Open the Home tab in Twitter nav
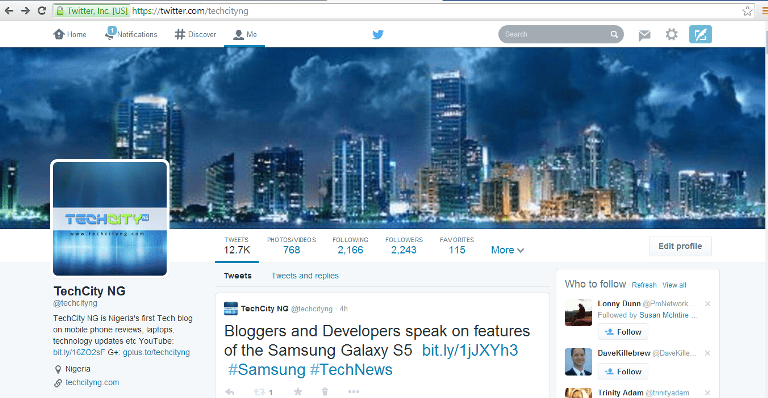 pyautogui.click(x=70, y=34)
